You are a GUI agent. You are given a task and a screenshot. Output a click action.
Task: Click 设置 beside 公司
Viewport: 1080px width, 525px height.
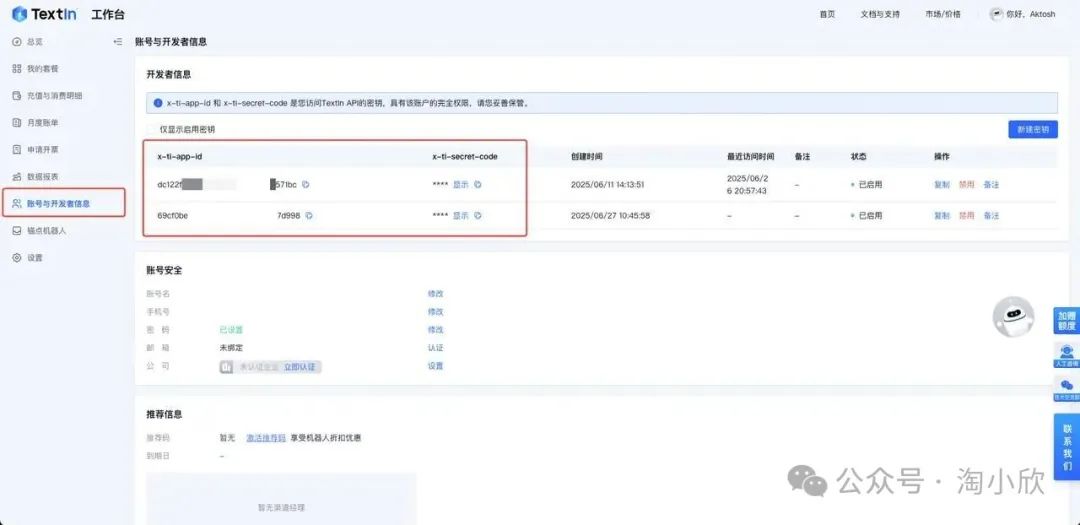(435, 366)
